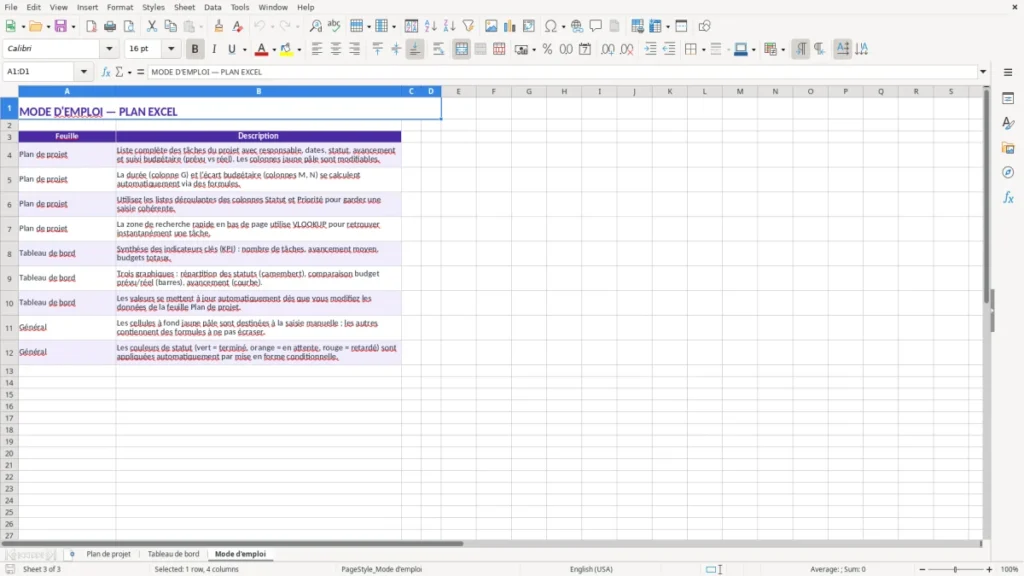
Task: Toggle Align Left
Action: point(317,49)
